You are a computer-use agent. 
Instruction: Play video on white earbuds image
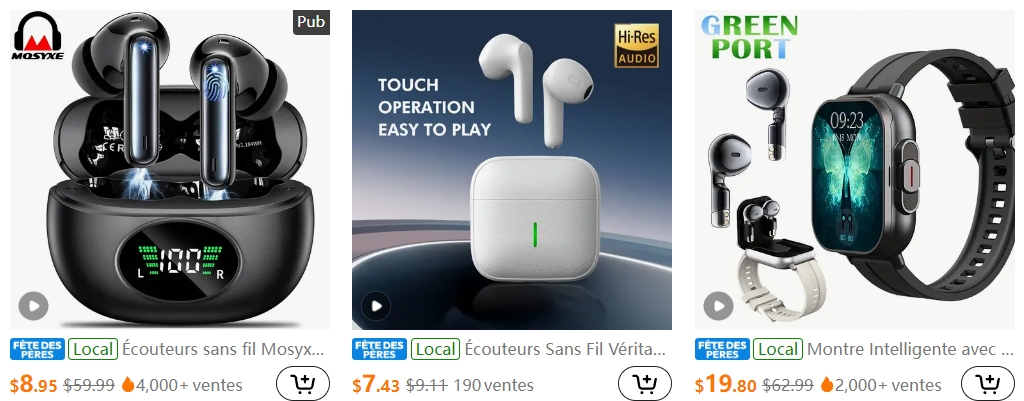pyautogui.click(x=376, y=306)
